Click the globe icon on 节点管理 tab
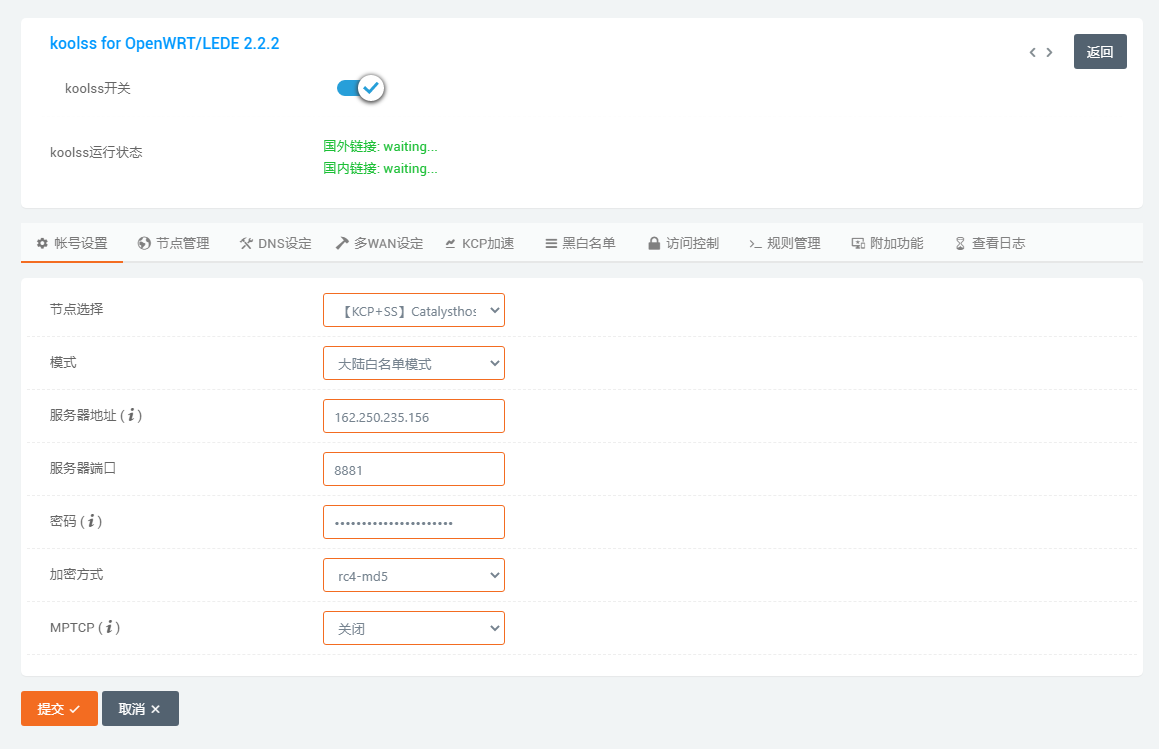 (x=144, y=243)
